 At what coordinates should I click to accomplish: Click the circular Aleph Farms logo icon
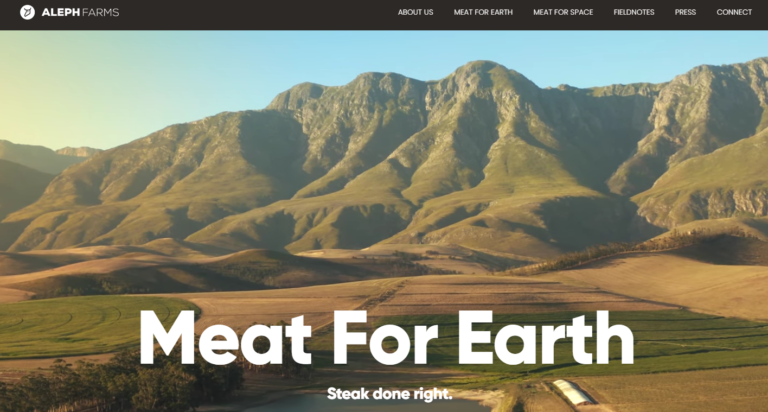coord(27,12)
